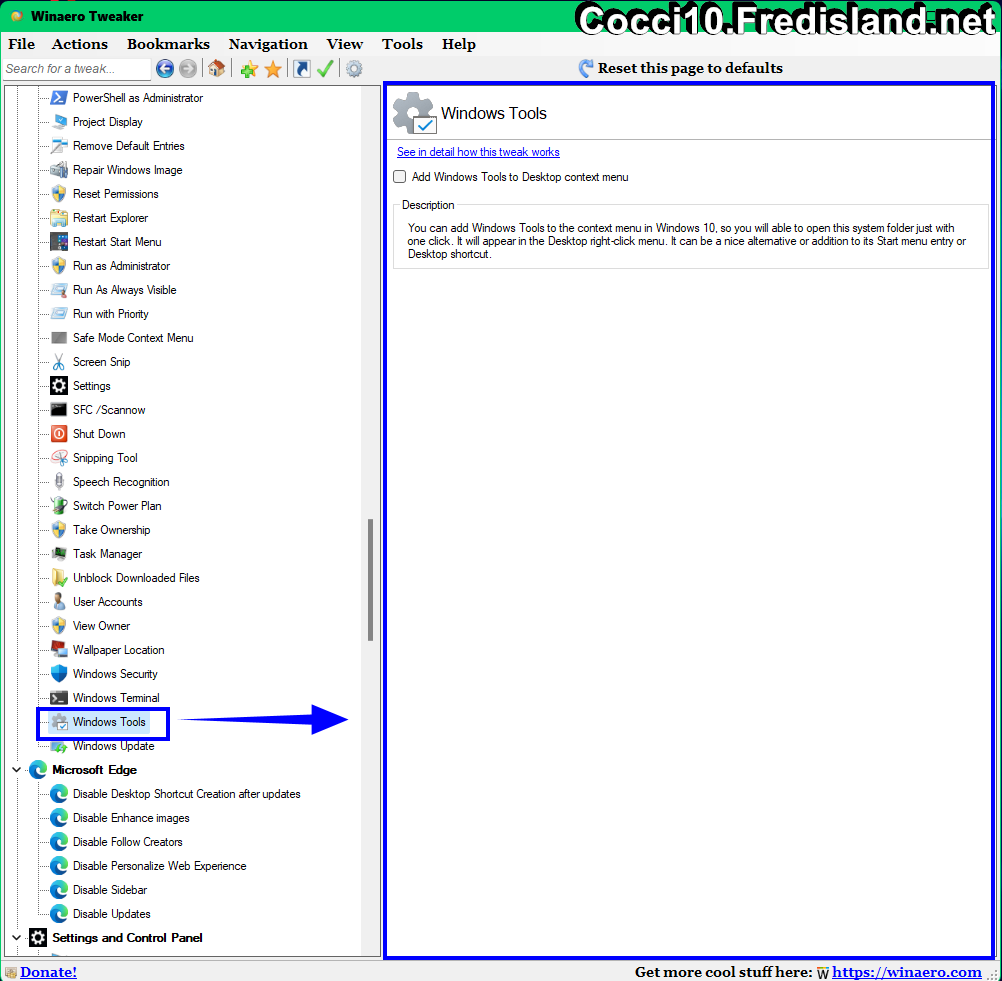Open the Actions menu
The height and width of the screenshot is (981, 1002).
click(x=80, y=44)
